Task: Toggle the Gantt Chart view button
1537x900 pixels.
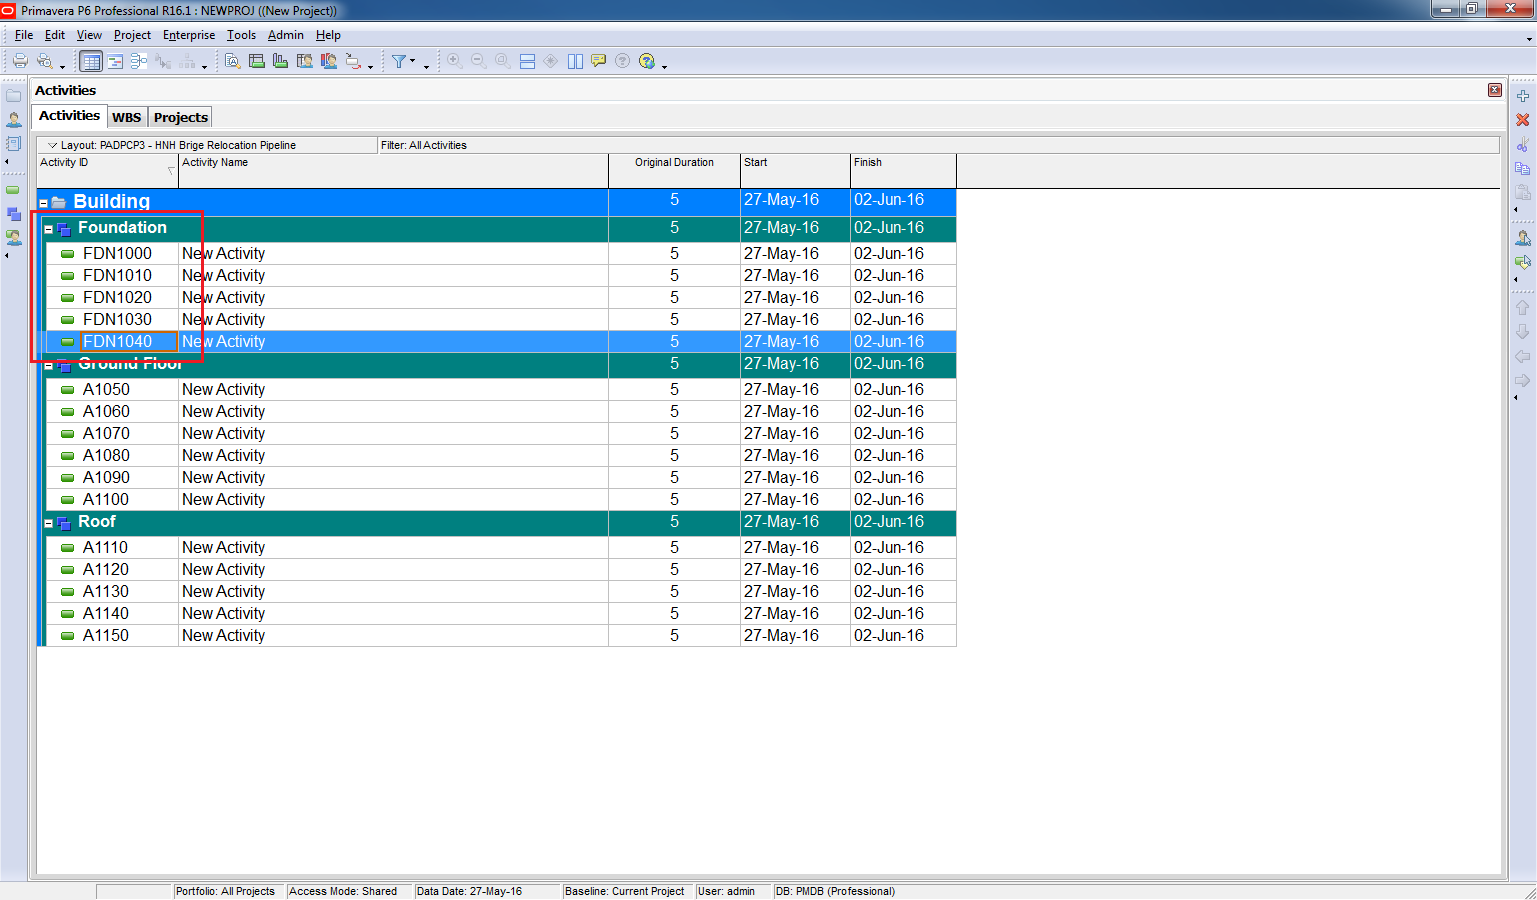Action: (116, 61)
